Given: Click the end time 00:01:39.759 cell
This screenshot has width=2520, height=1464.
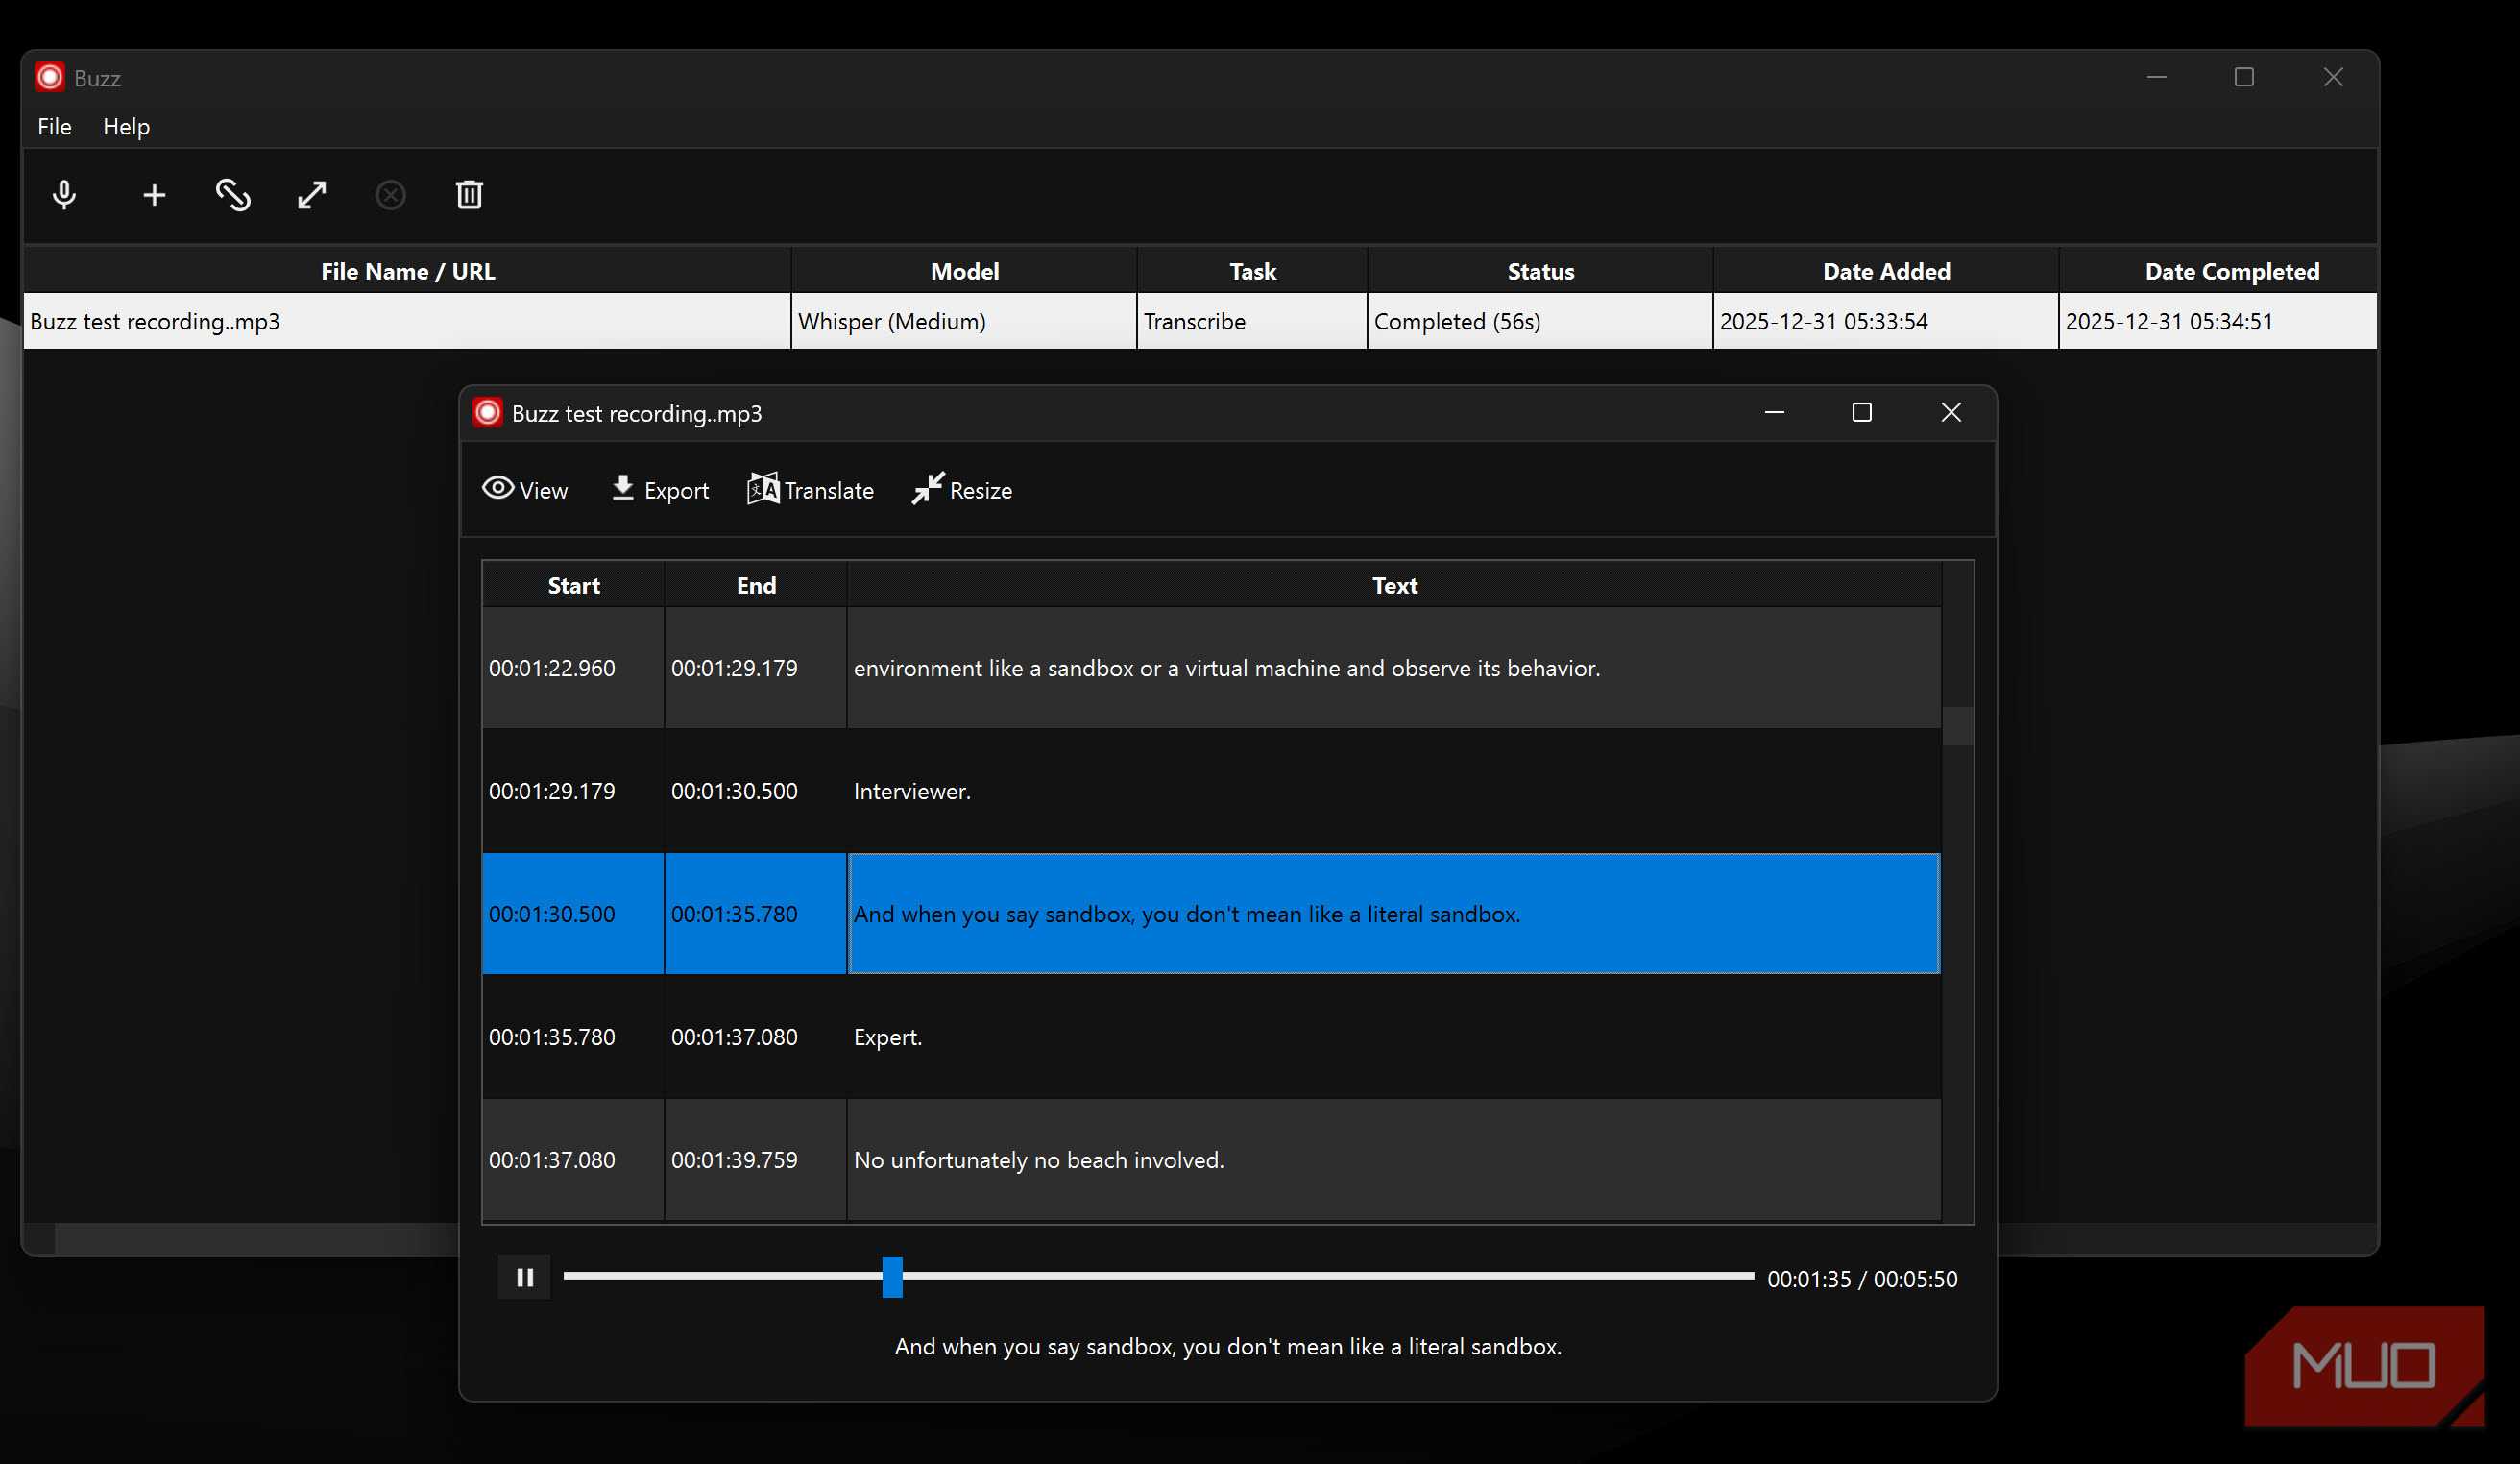Looking at the screenshot, I should [x=755, y=1160].
